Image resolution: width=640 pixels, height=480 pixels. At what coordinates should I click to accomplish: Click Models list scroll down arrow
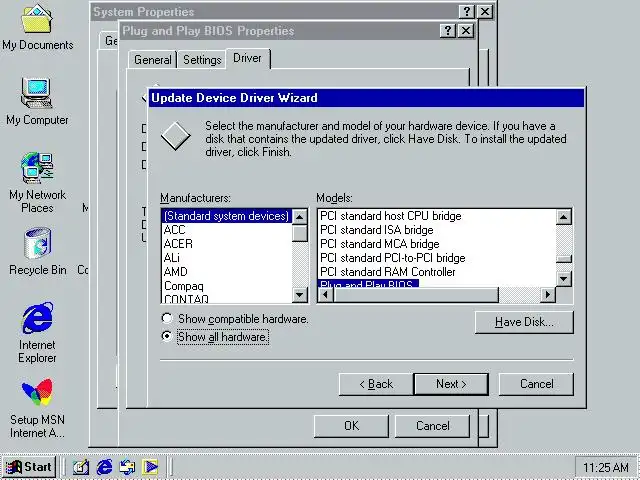tap(564, 279)
